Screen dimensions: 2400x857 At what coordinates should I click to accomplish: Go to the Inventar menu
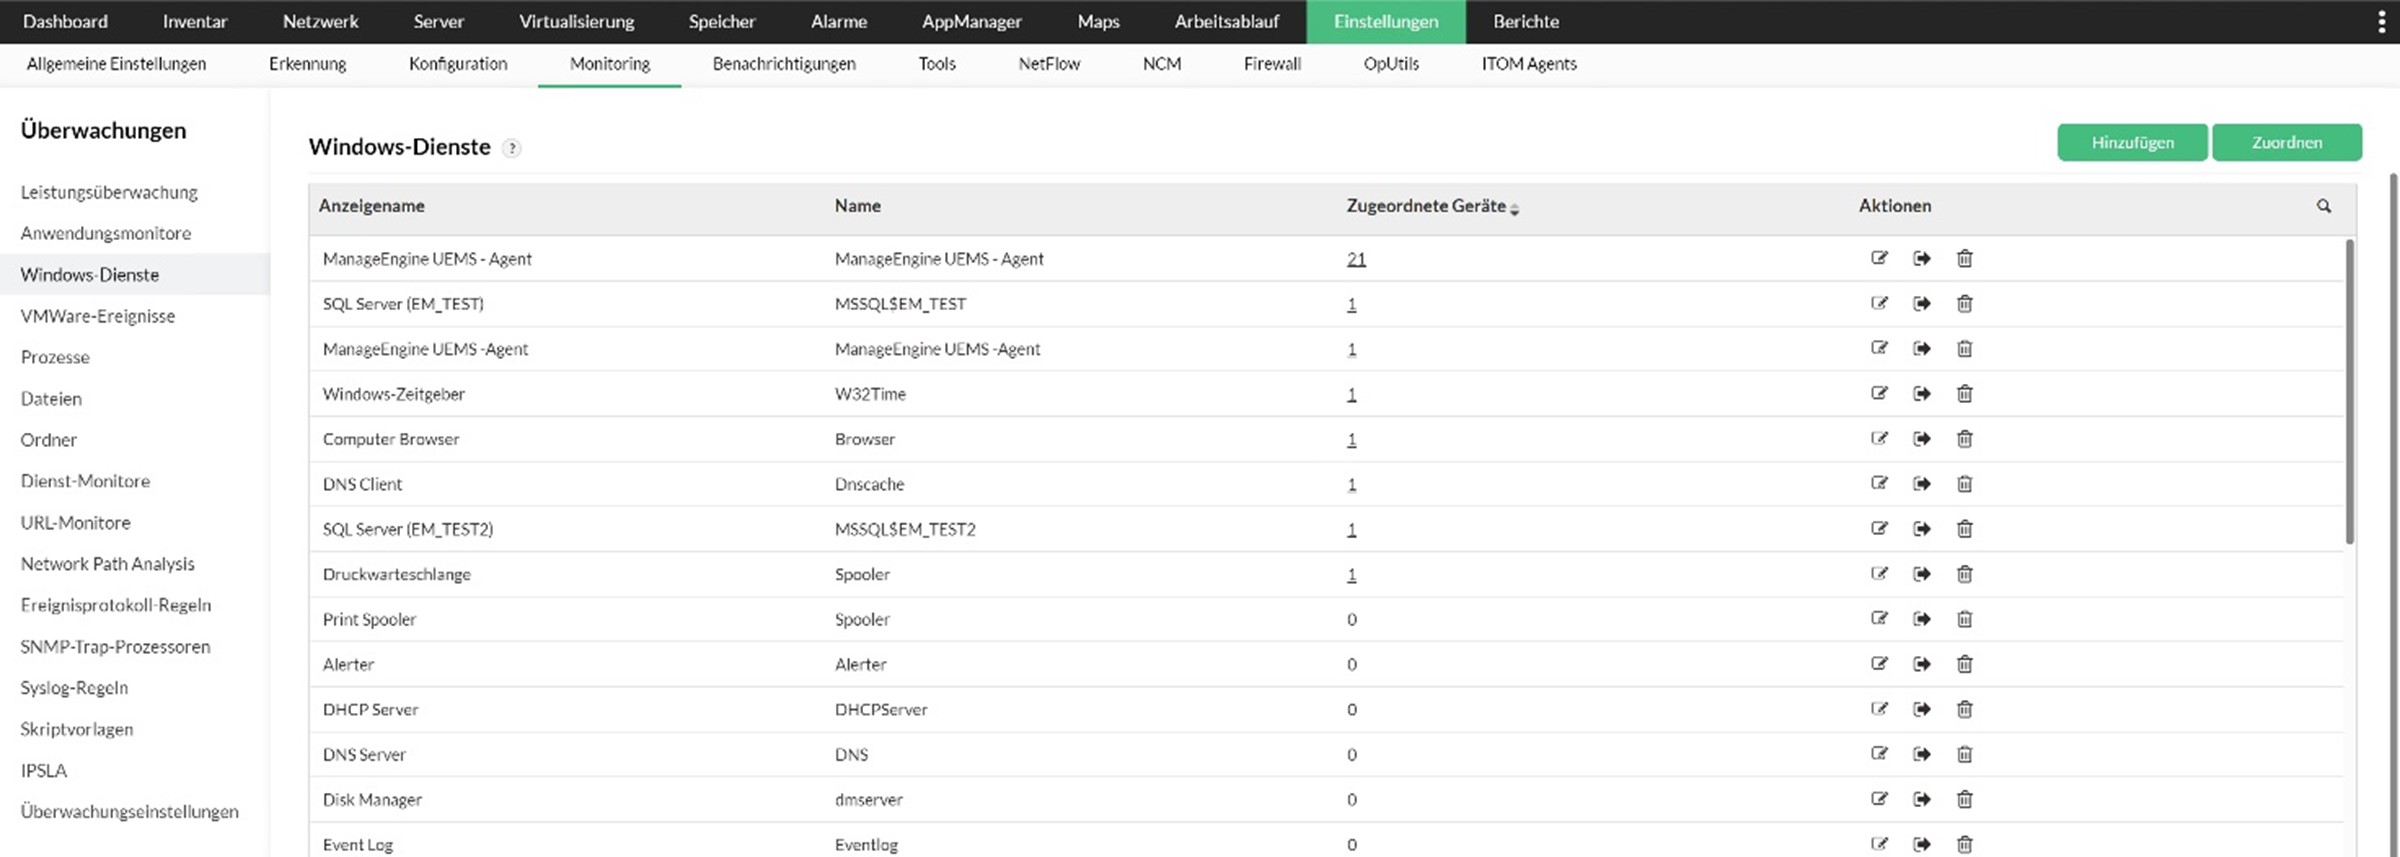(x=195, y=21)
